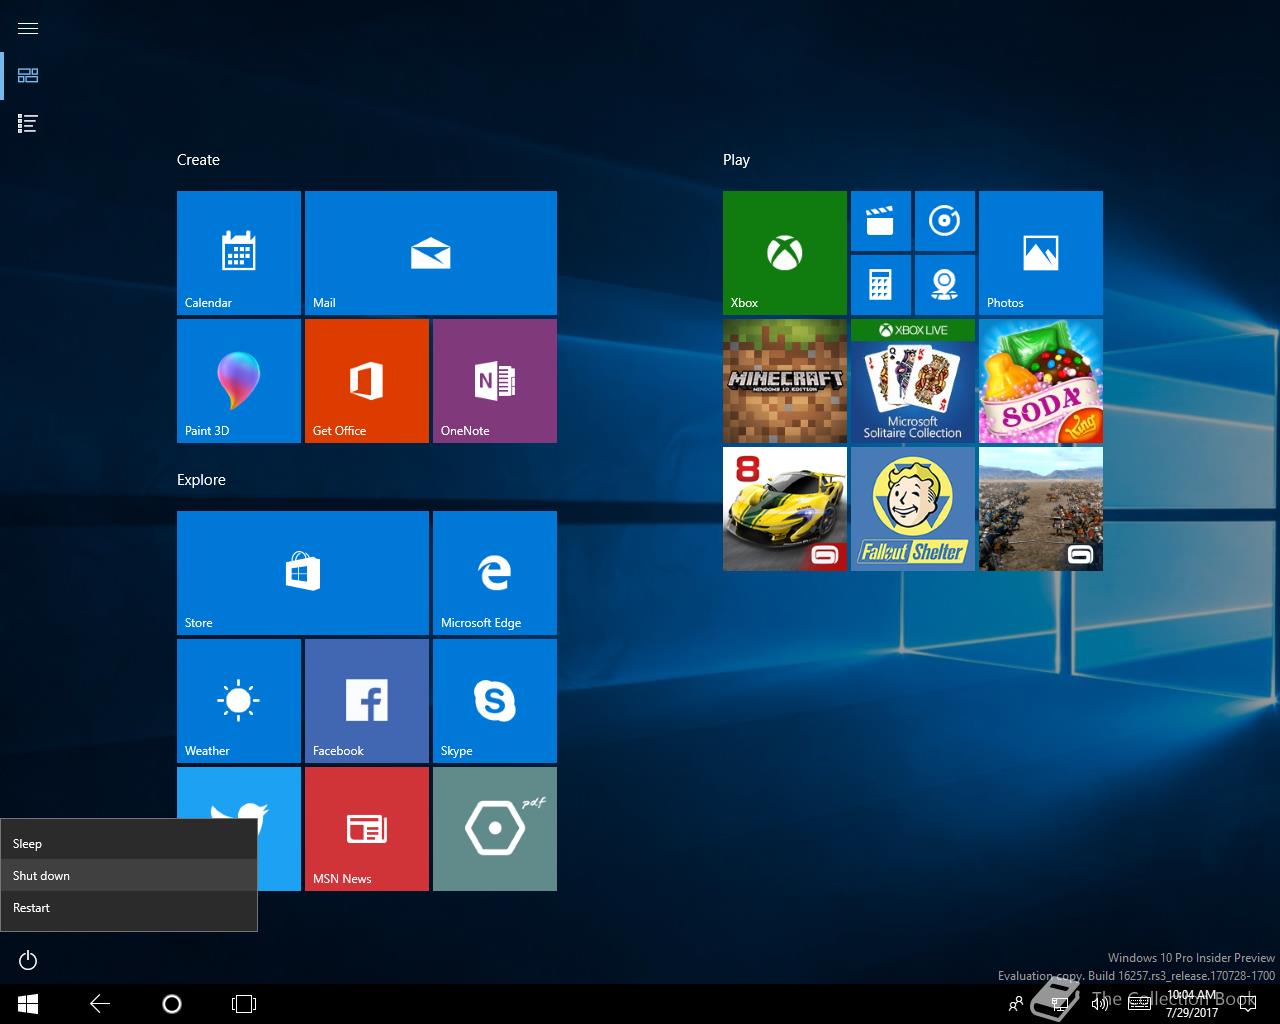Click the network icon in the tray

pyautogui.click(x=1058, y=1004)
